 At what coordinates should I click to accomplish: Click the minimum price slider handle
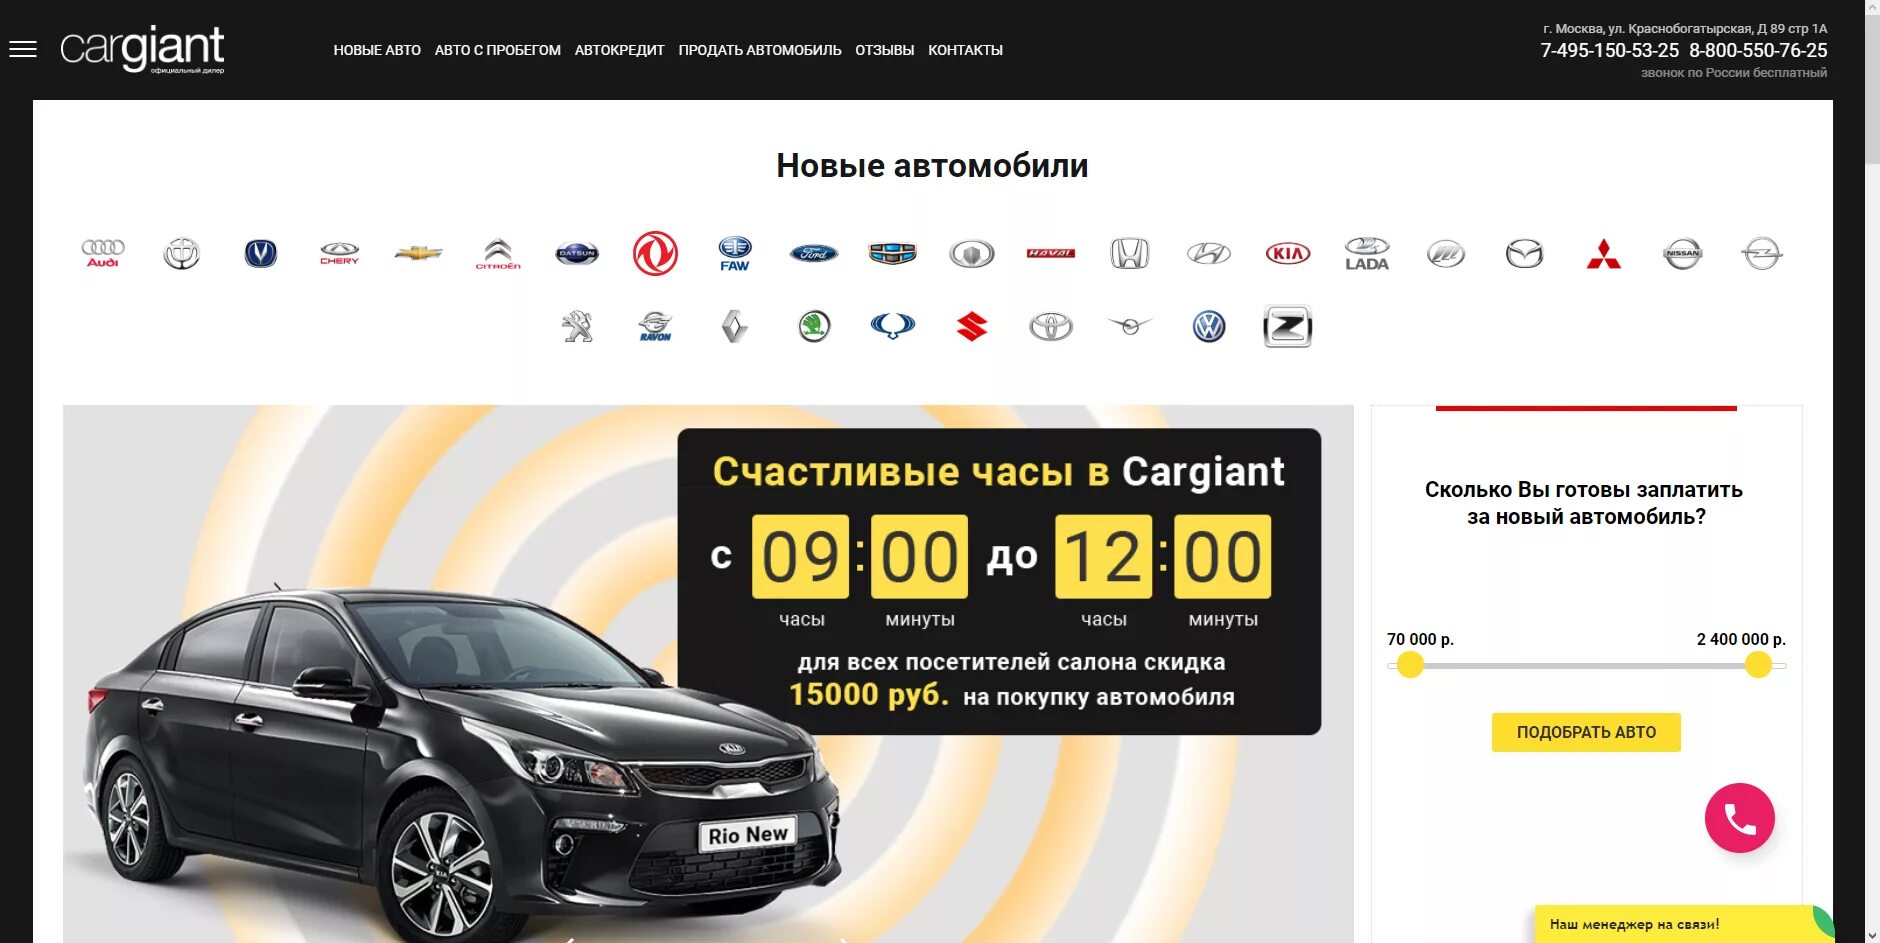pyautogui.click(x=1410, y=665)
